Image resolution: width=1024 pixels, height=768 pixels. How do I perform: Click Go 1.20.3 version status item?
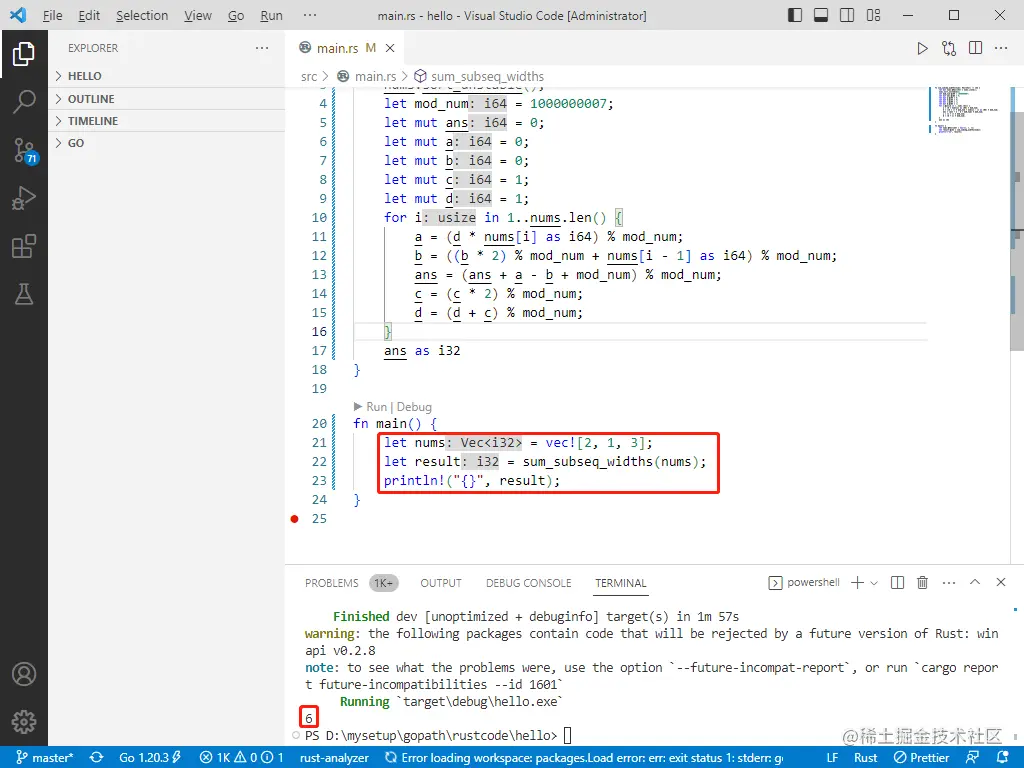(x=150, y=758)
